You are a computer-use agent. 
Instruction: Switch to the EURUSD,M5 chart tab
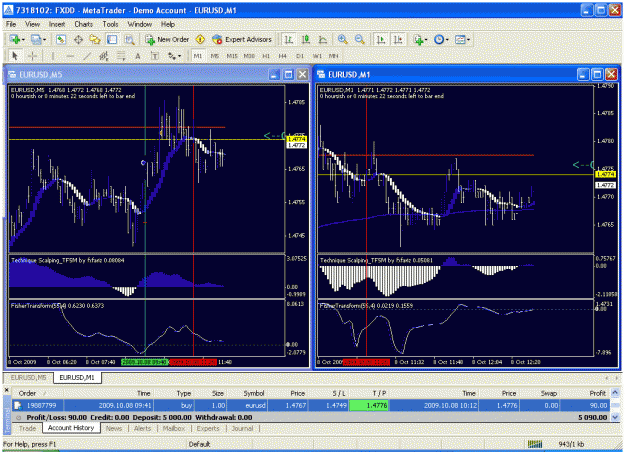tap(28, 377)
